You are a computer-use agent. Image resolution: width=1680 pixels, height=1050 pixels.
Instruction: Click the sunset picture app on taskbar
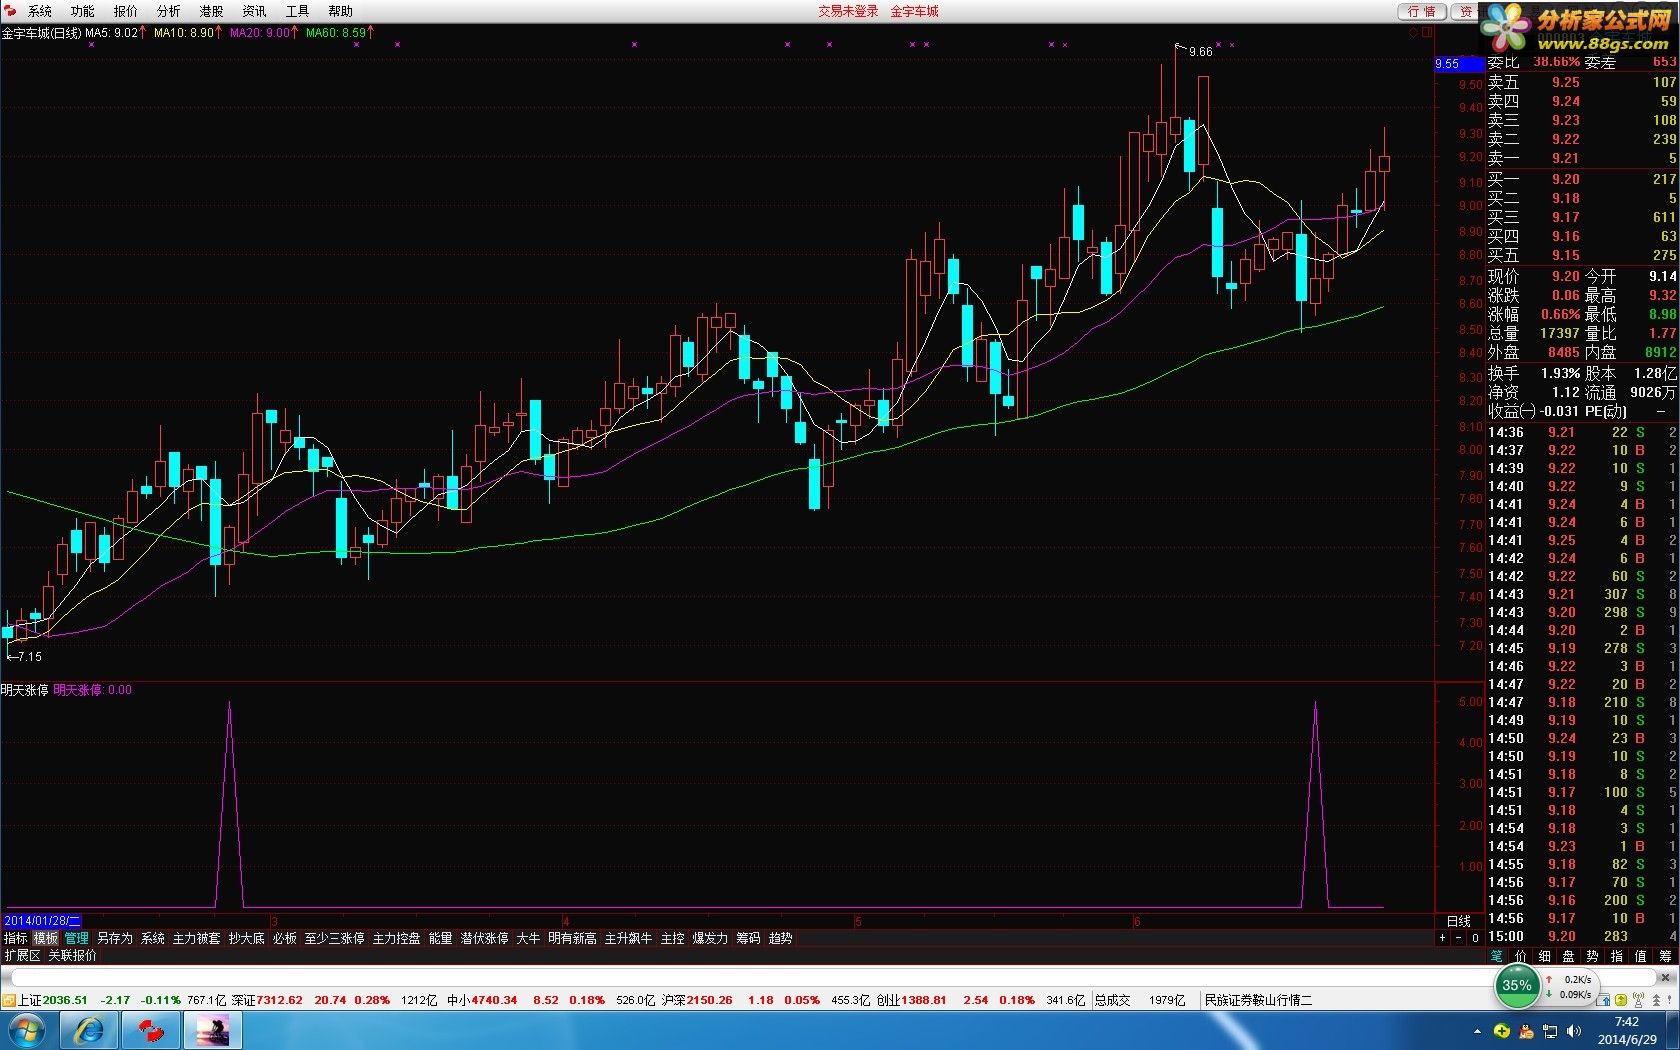(x=212, y=1030)
